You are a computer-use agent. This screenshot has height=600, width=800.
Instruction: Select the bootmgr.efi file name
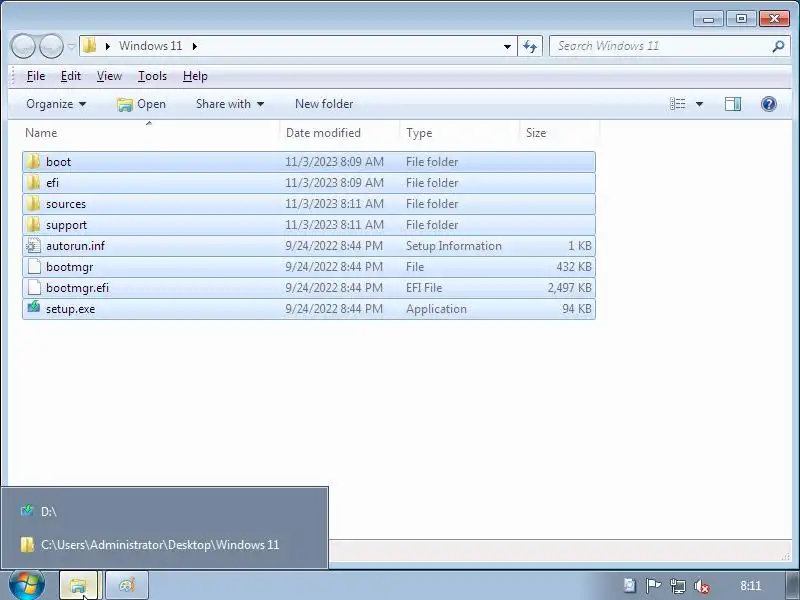click(x=78, y=288)
